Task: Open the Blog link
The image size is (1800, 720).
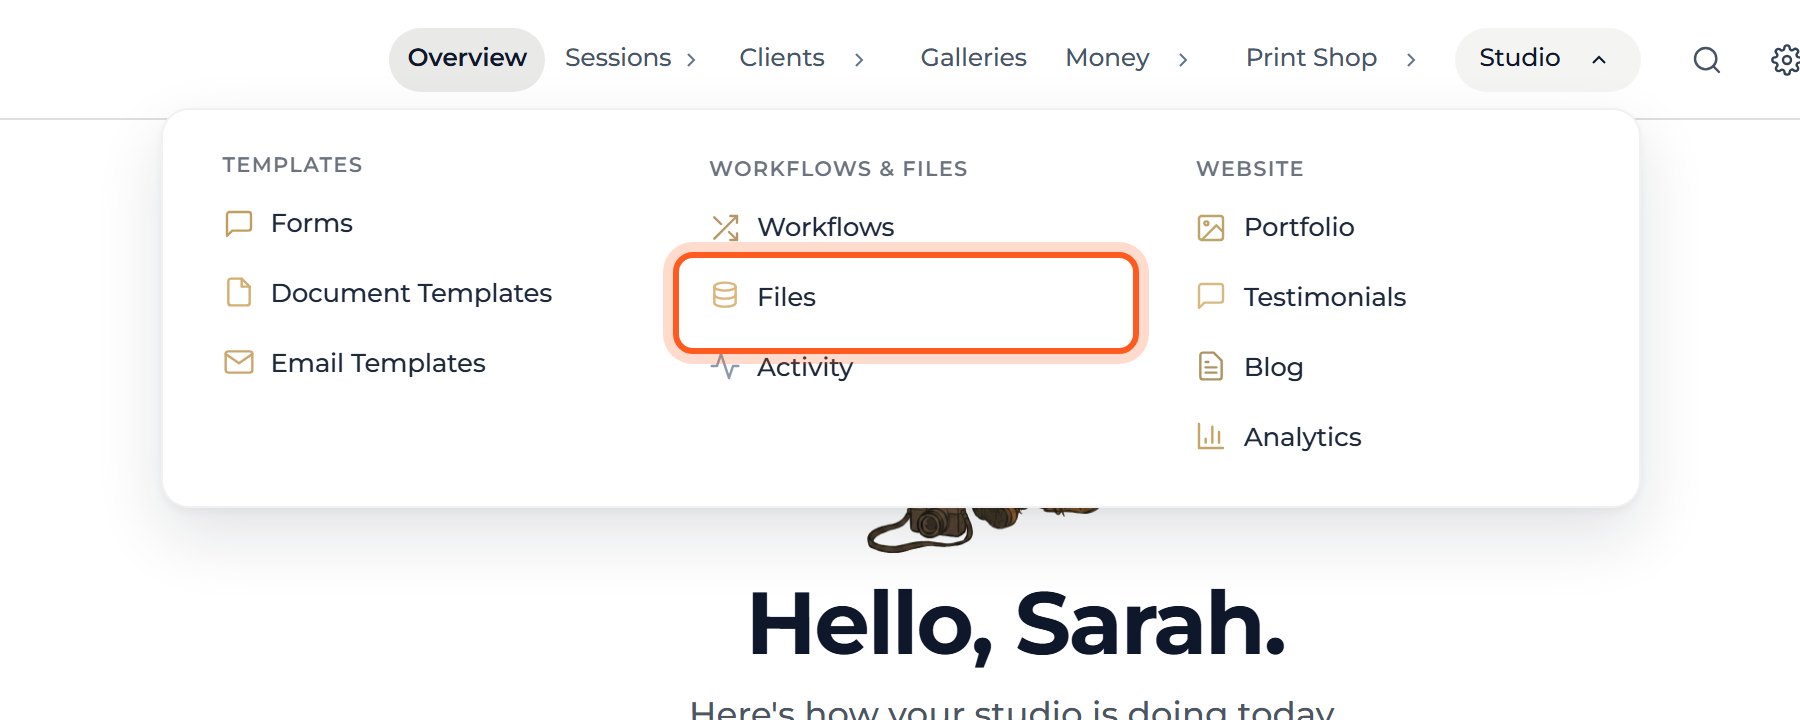Action: 1273,367
